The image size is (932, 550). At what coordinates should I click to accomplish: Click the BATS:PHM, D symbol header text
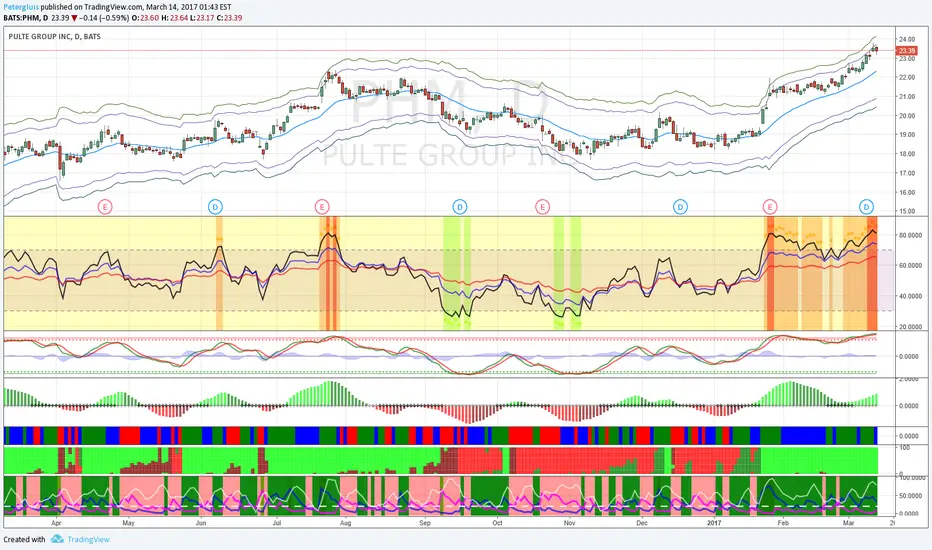pyautogui.click(x=26, y=18)
